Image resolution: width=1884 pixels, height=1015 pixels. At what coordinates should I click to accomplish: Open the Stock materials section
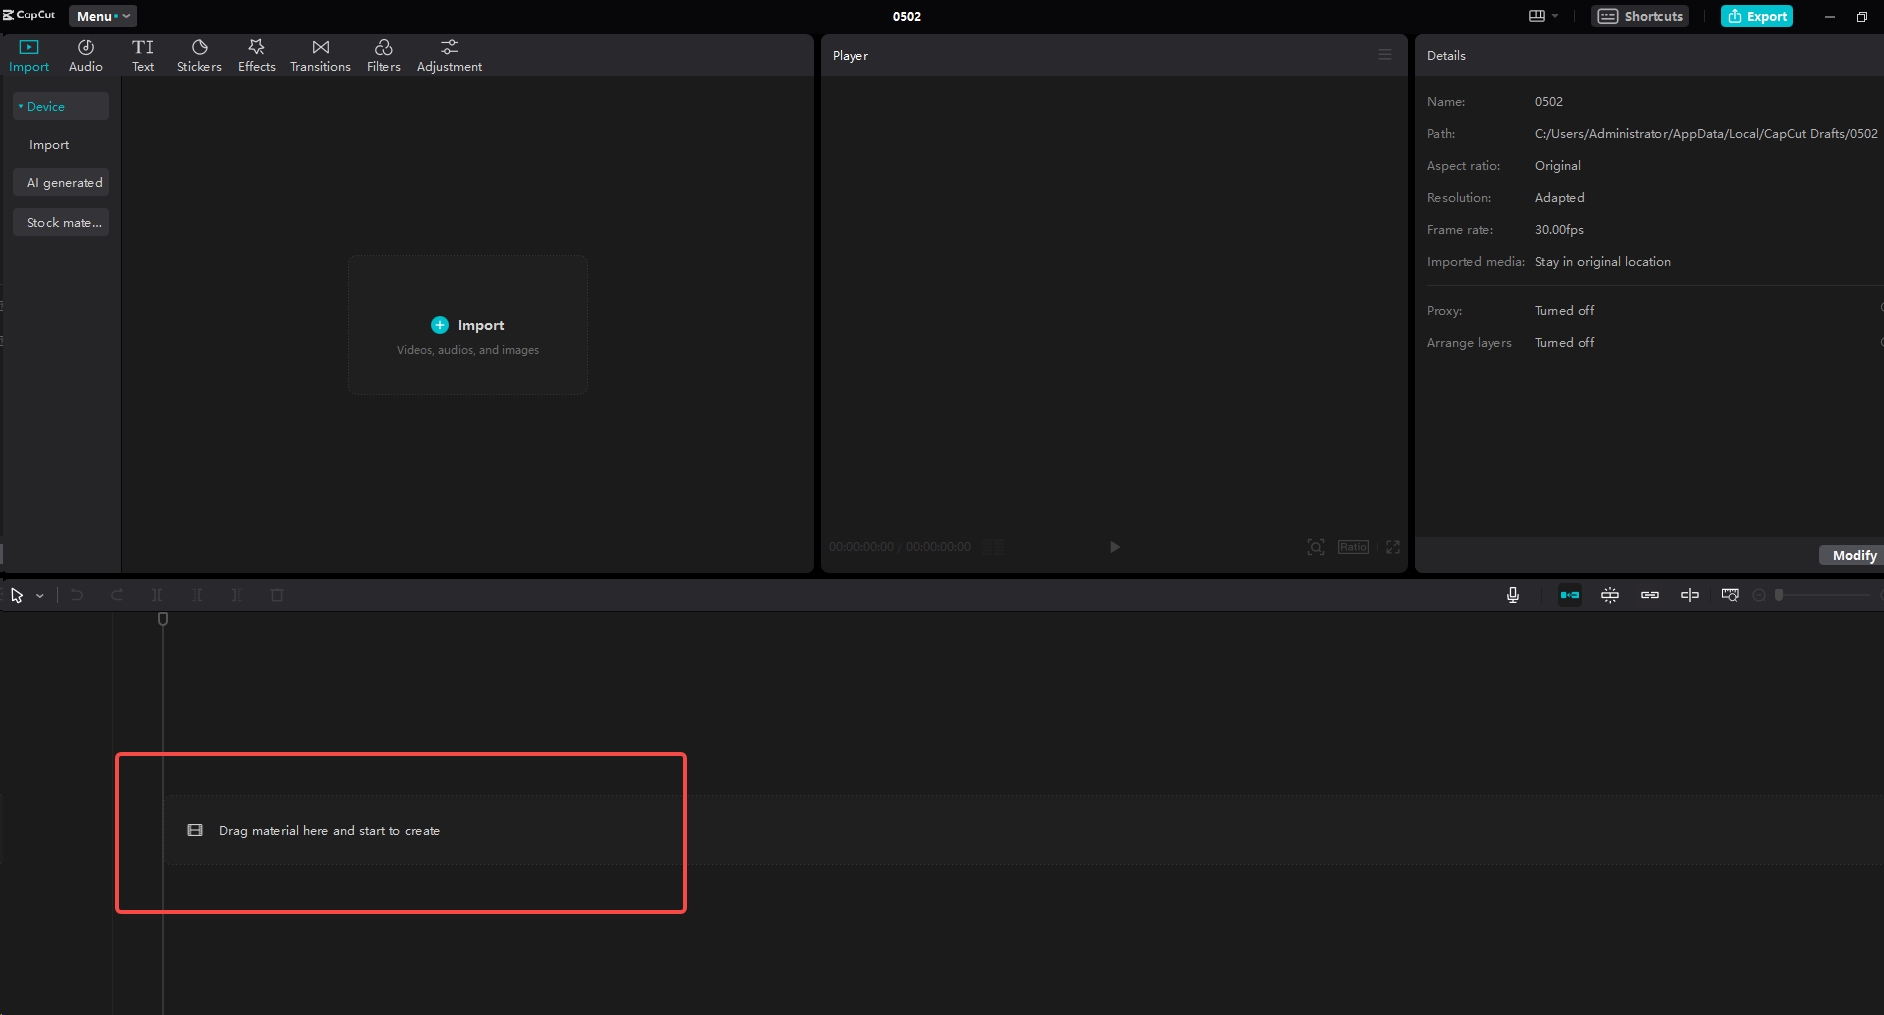pyautogui.click(x=61, y=222)
